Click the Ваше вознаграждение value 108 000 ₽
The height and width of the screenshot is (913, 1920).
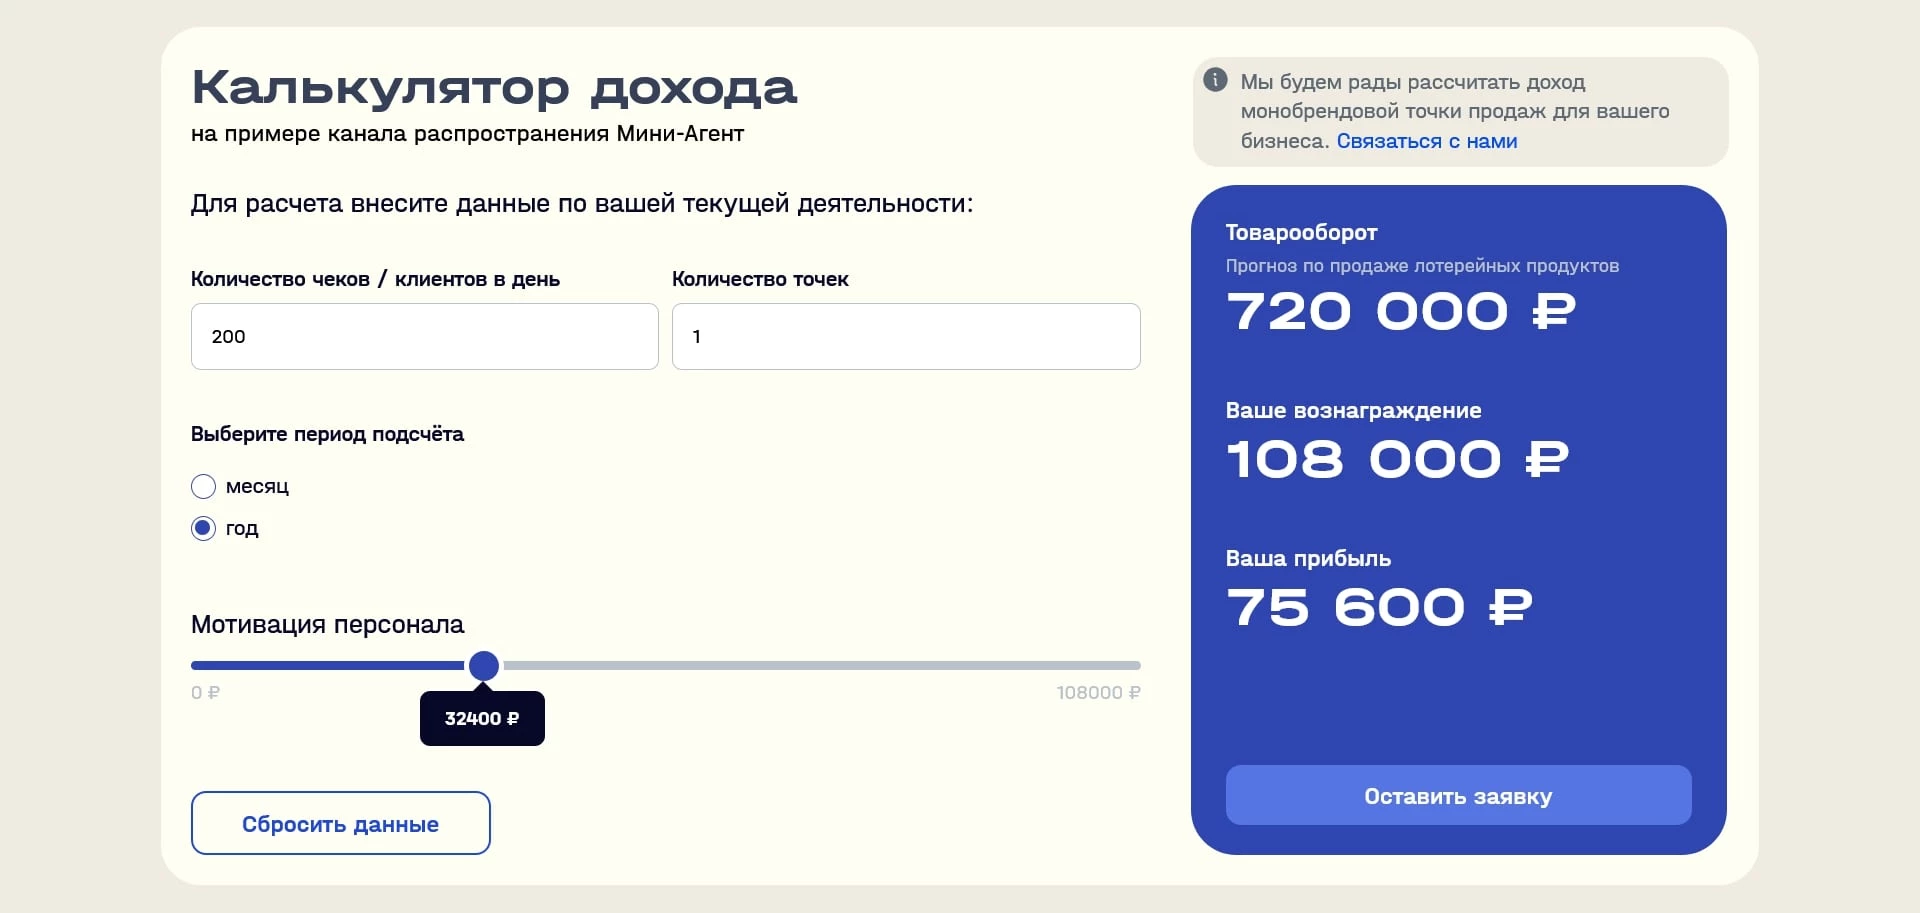point(1398,458)
